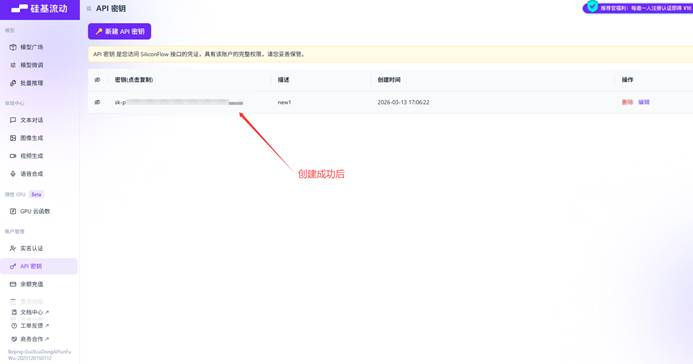Screen dimensions: 693x364
Task: Open the purple promotion banner at the top right
Action: (638, 8)
